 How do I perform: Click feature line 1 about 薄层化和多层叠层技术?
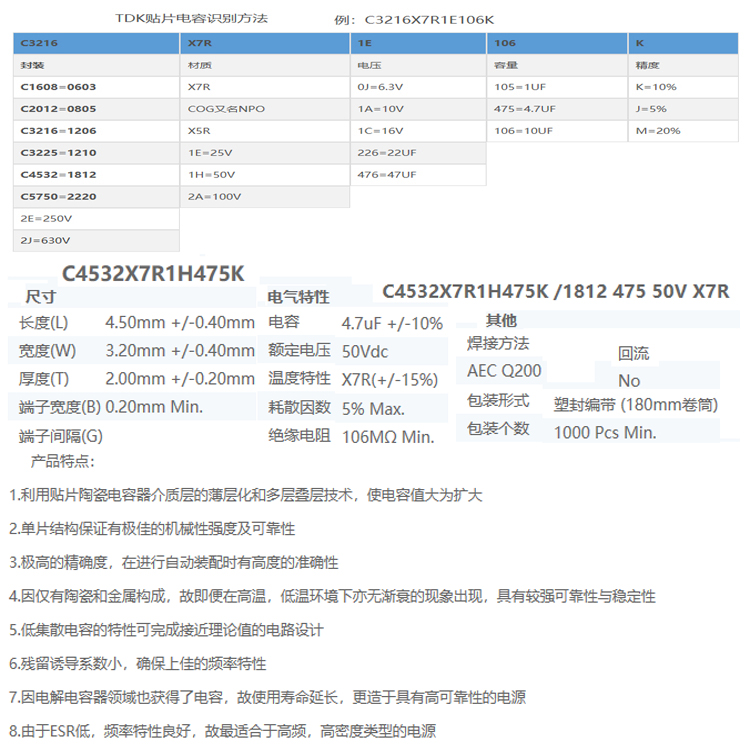click(246, 495)
